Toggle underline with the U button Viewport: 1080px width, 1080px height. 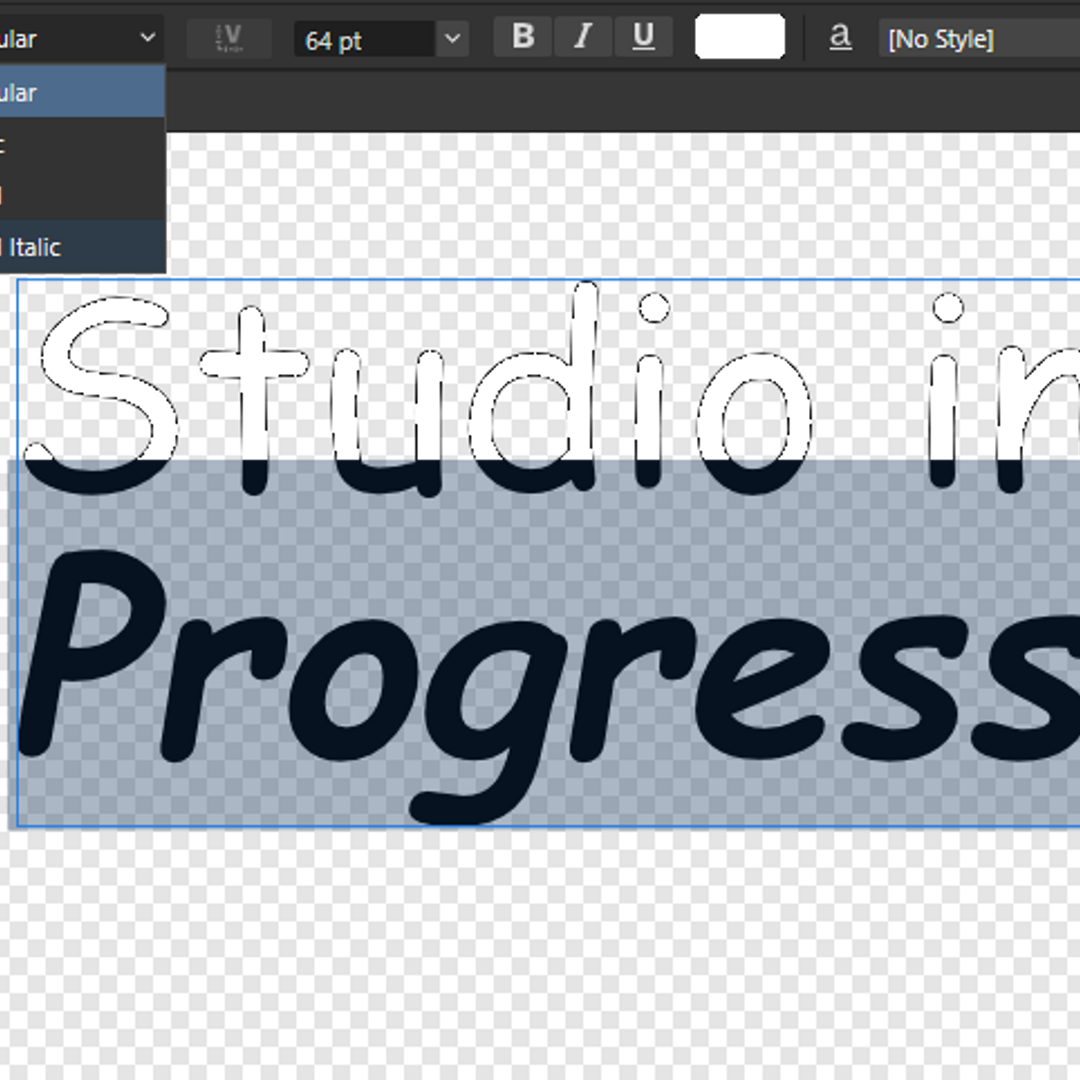coord(643,38)
